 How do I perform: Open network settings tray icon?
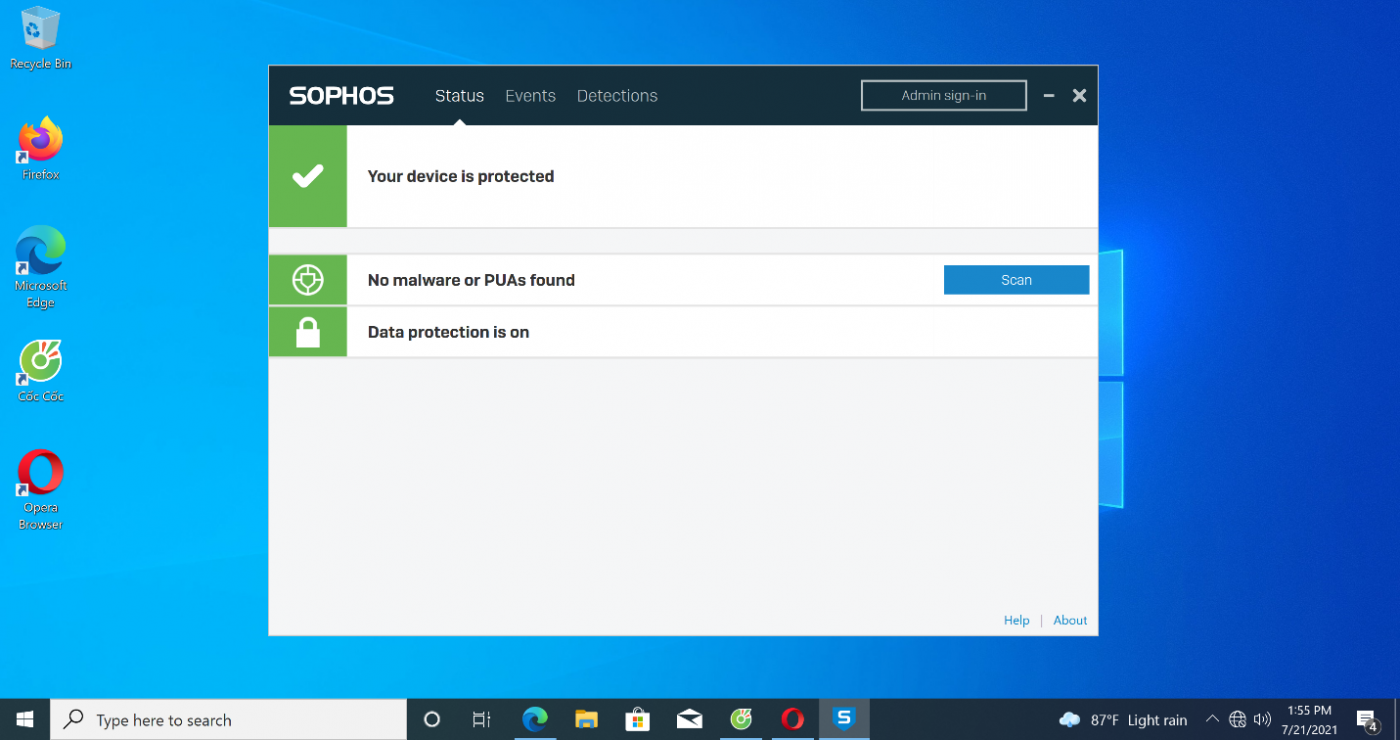pyautogui.click(x=1238, y=720)
